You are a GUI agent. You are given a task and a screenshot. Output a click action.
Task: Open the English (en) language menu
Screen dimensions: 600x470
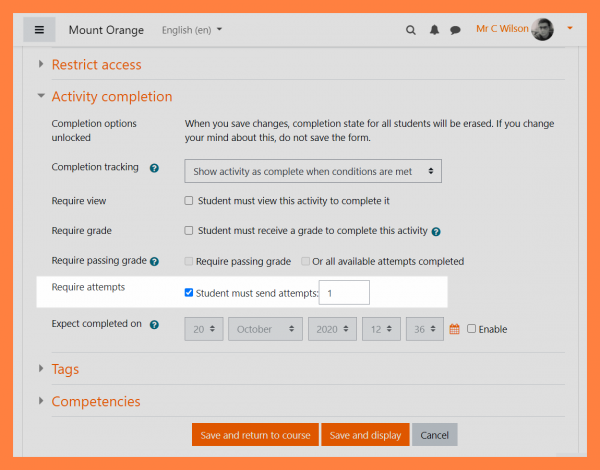pos(192,30)
